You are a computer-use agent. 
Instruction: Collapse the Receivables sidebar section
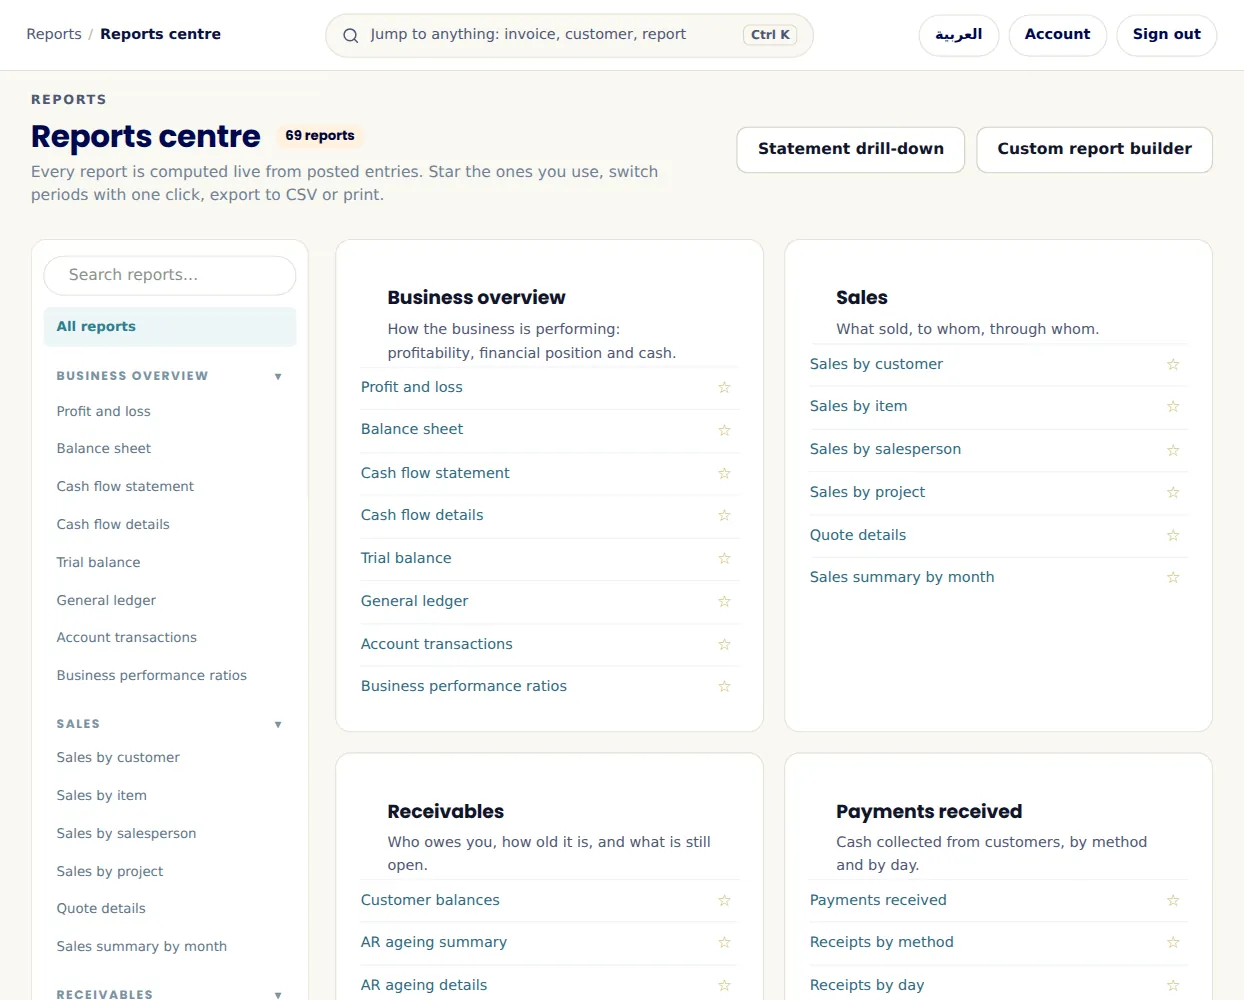(x=278, y=995)
